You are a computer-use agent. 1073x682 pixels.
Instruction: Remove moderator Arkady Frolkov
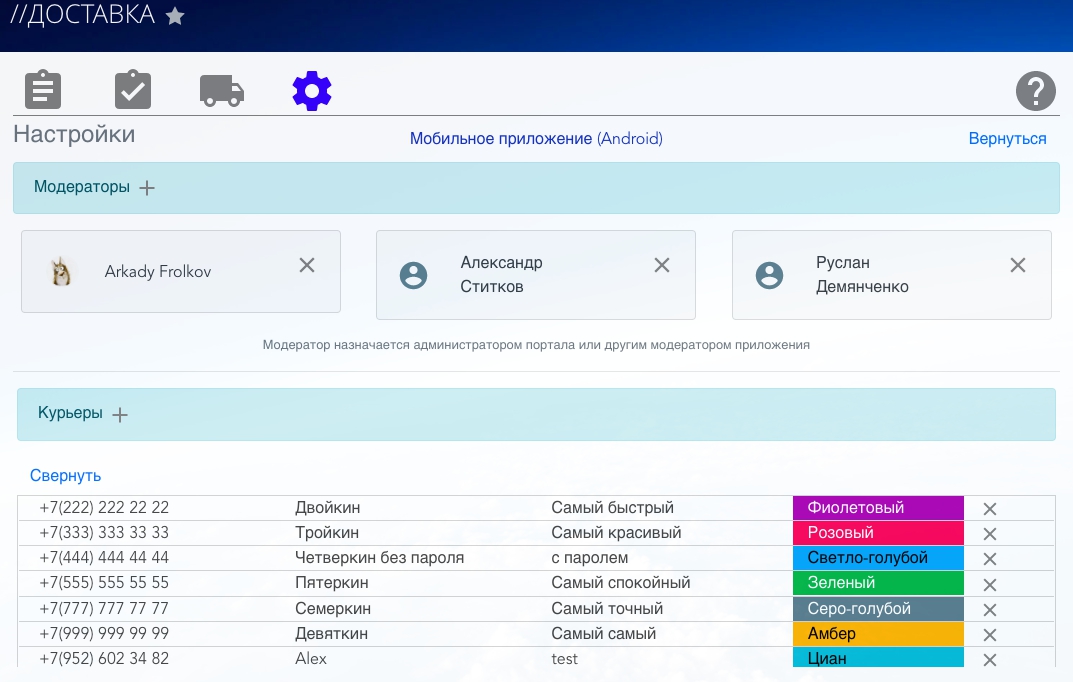307,265
